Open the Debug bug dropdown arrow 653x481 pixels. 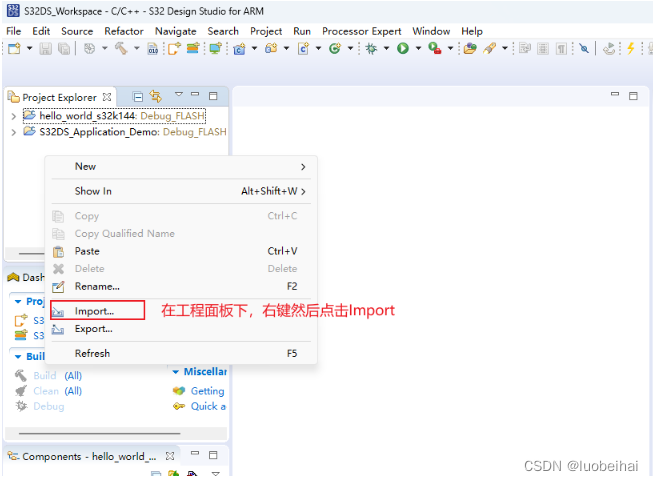[386, 48]
